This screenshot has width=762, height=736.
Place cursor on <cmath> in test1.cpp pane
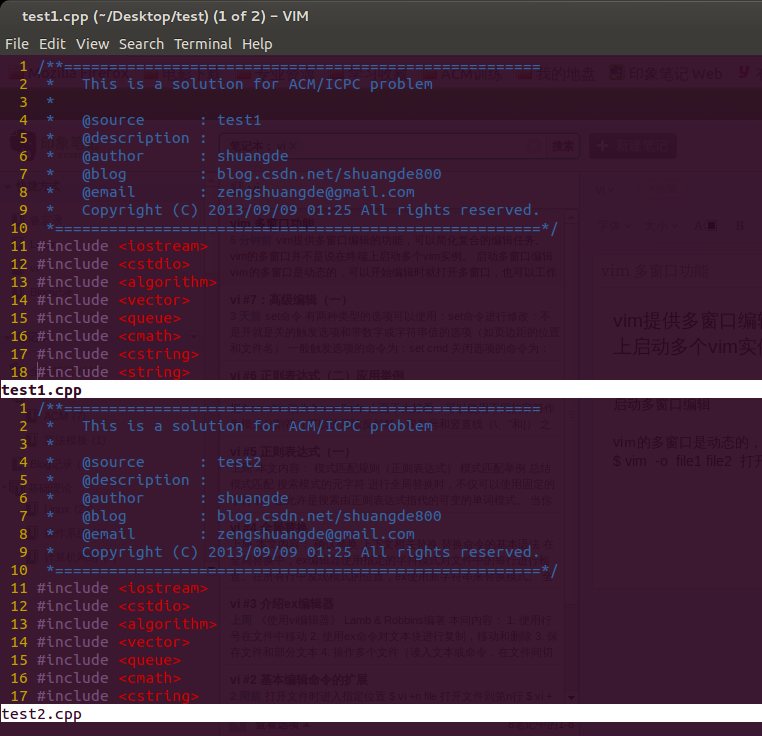150,336
